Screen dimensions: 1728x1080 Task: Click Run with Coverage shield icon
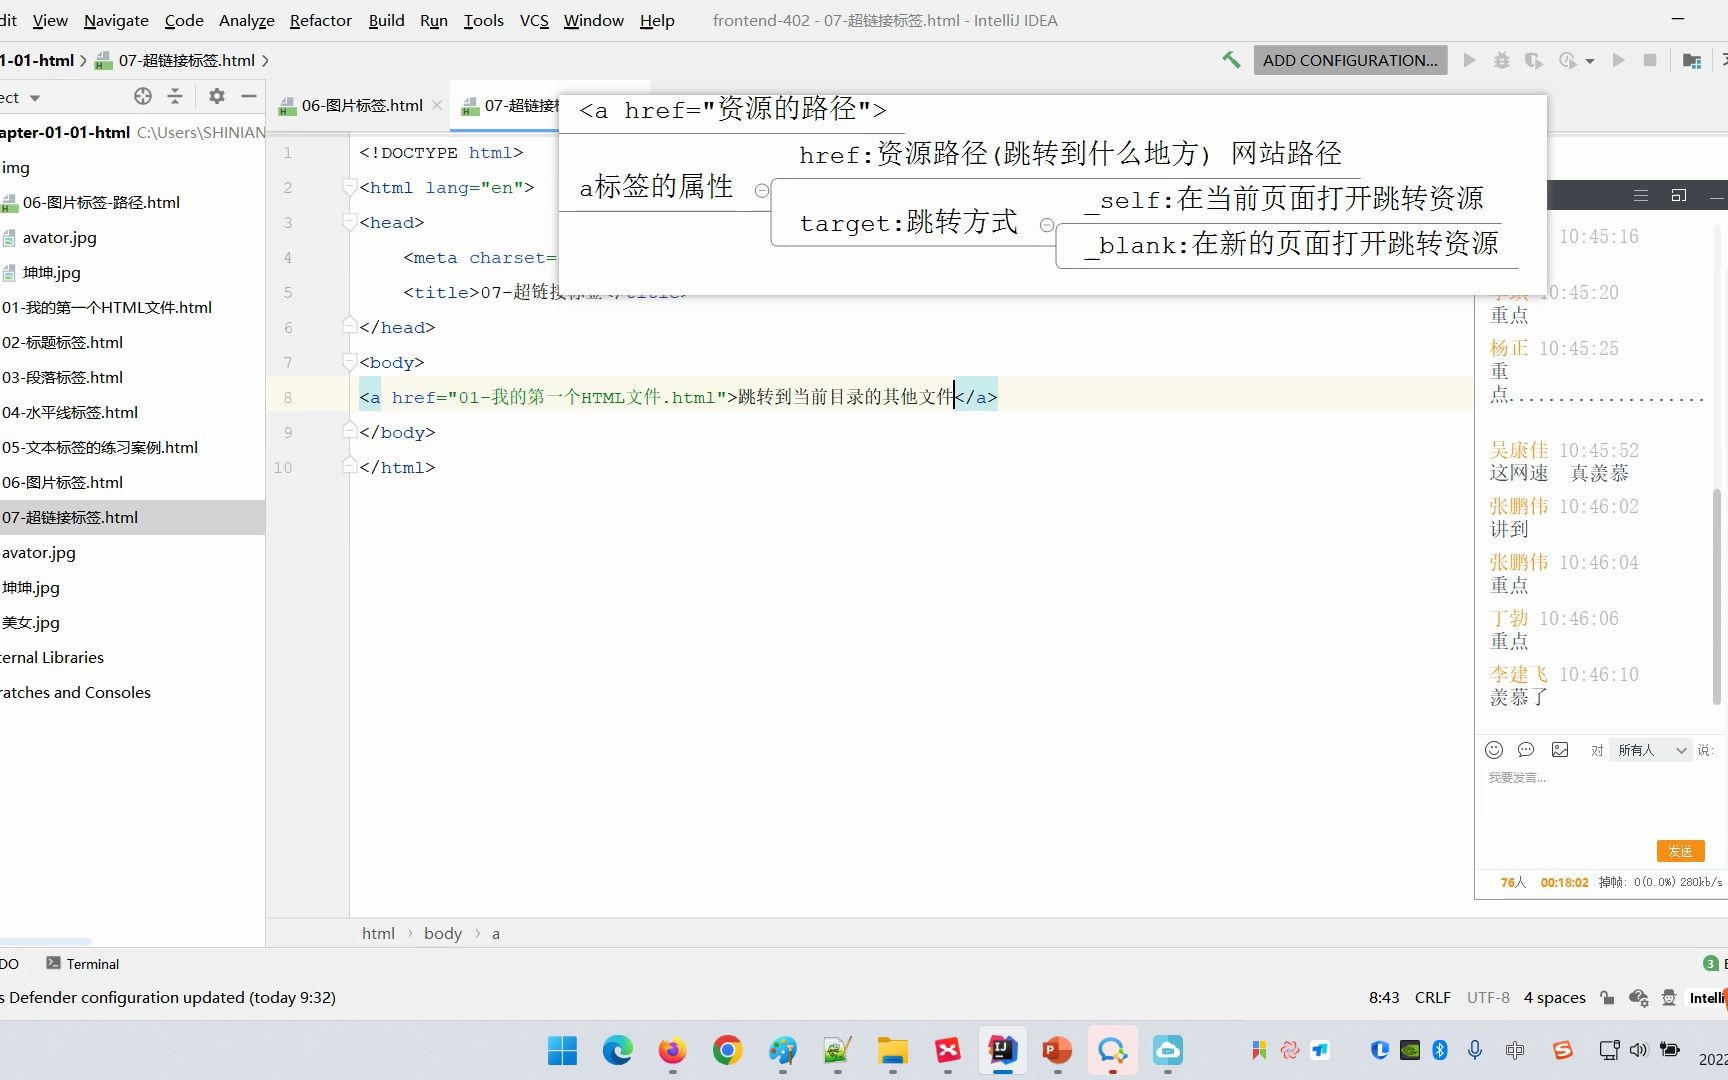[1533, 60]
